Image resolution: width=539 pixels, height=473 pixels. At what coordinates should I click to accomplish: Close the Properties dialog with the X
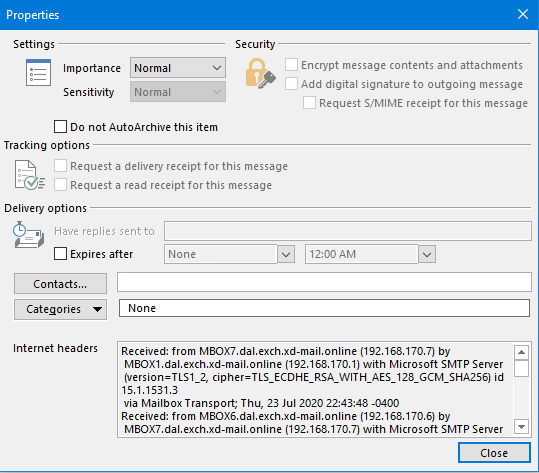(x=523, y=14)
